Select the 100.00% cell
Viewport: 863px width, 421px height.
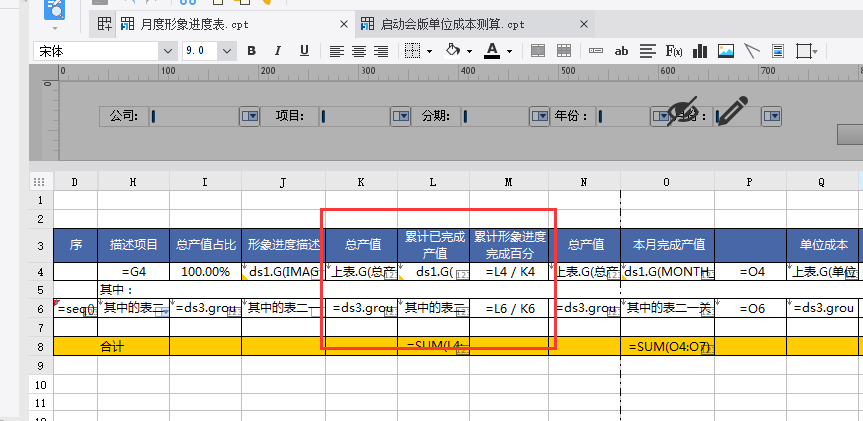[x=205, y=272]
